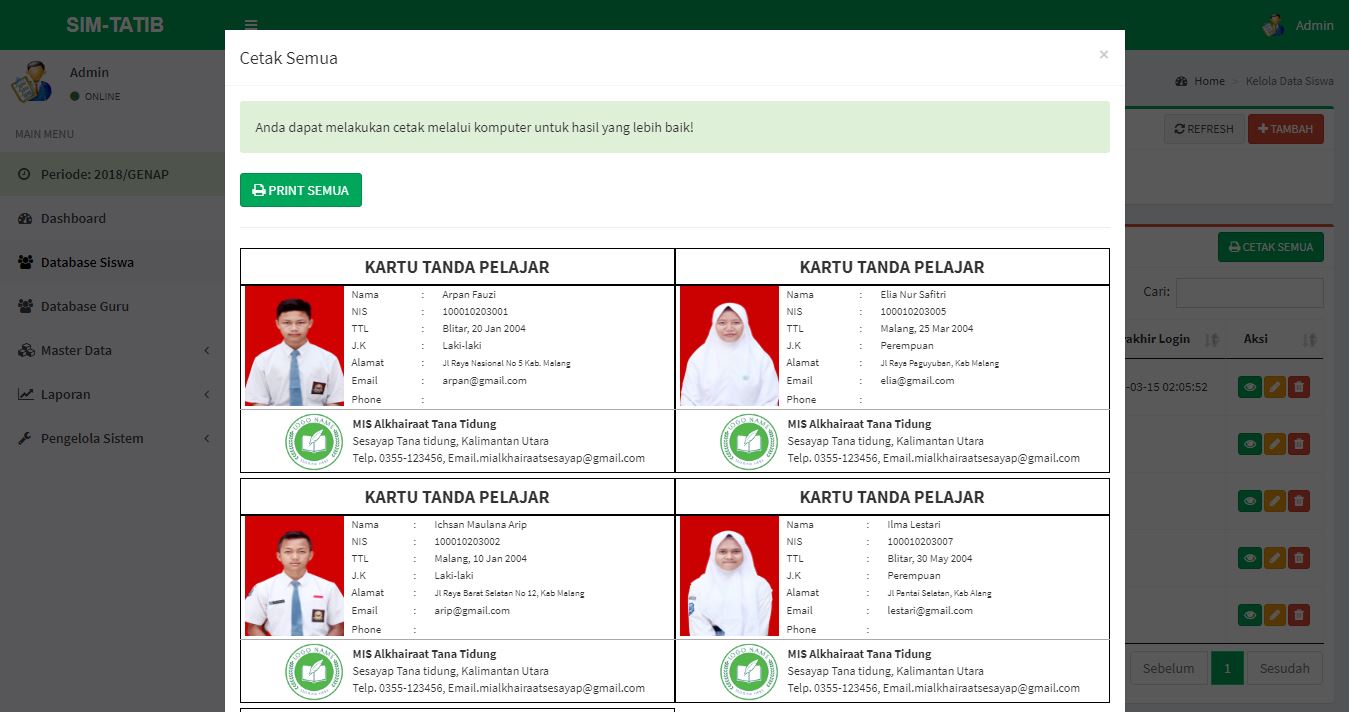This screenshot has width=1349, height=712.
Task: Click the Database Siswa users icon
Action: pyautogui.click(x=25, y=262)
